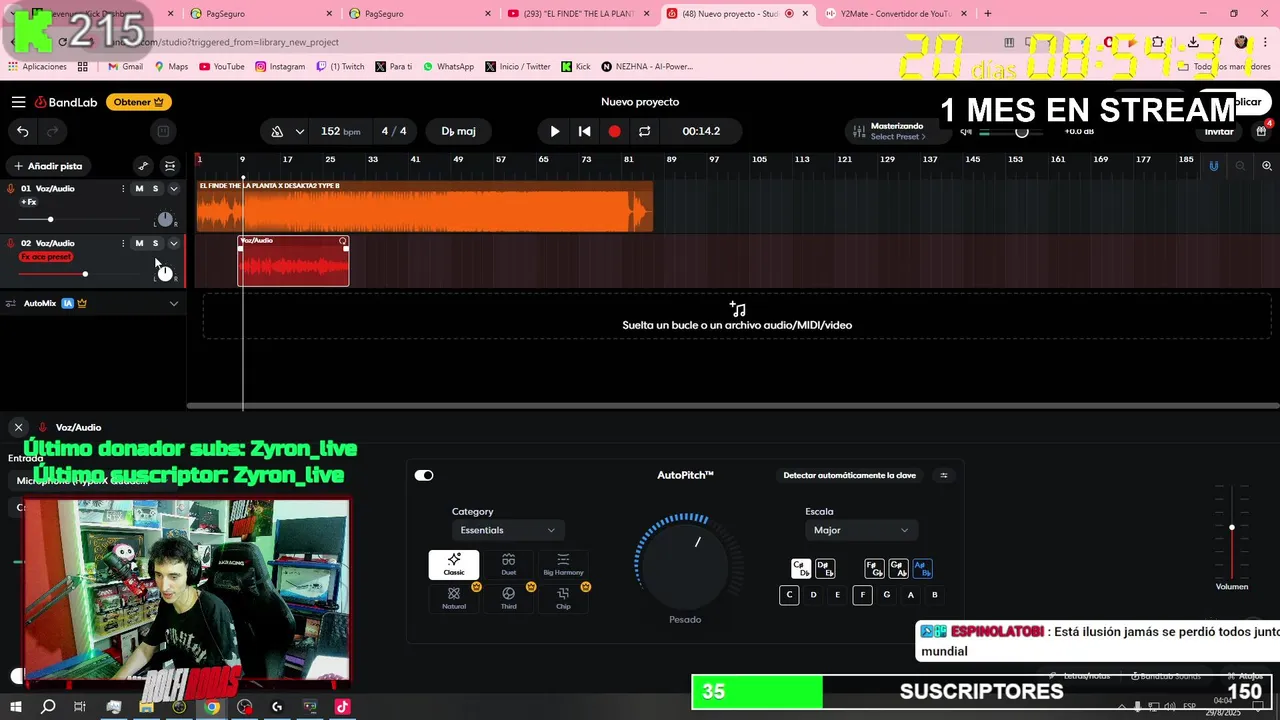The image size is (1280, 720).
Task: Adjust track 02 volume slider
Action: click(x=85, y=274)
